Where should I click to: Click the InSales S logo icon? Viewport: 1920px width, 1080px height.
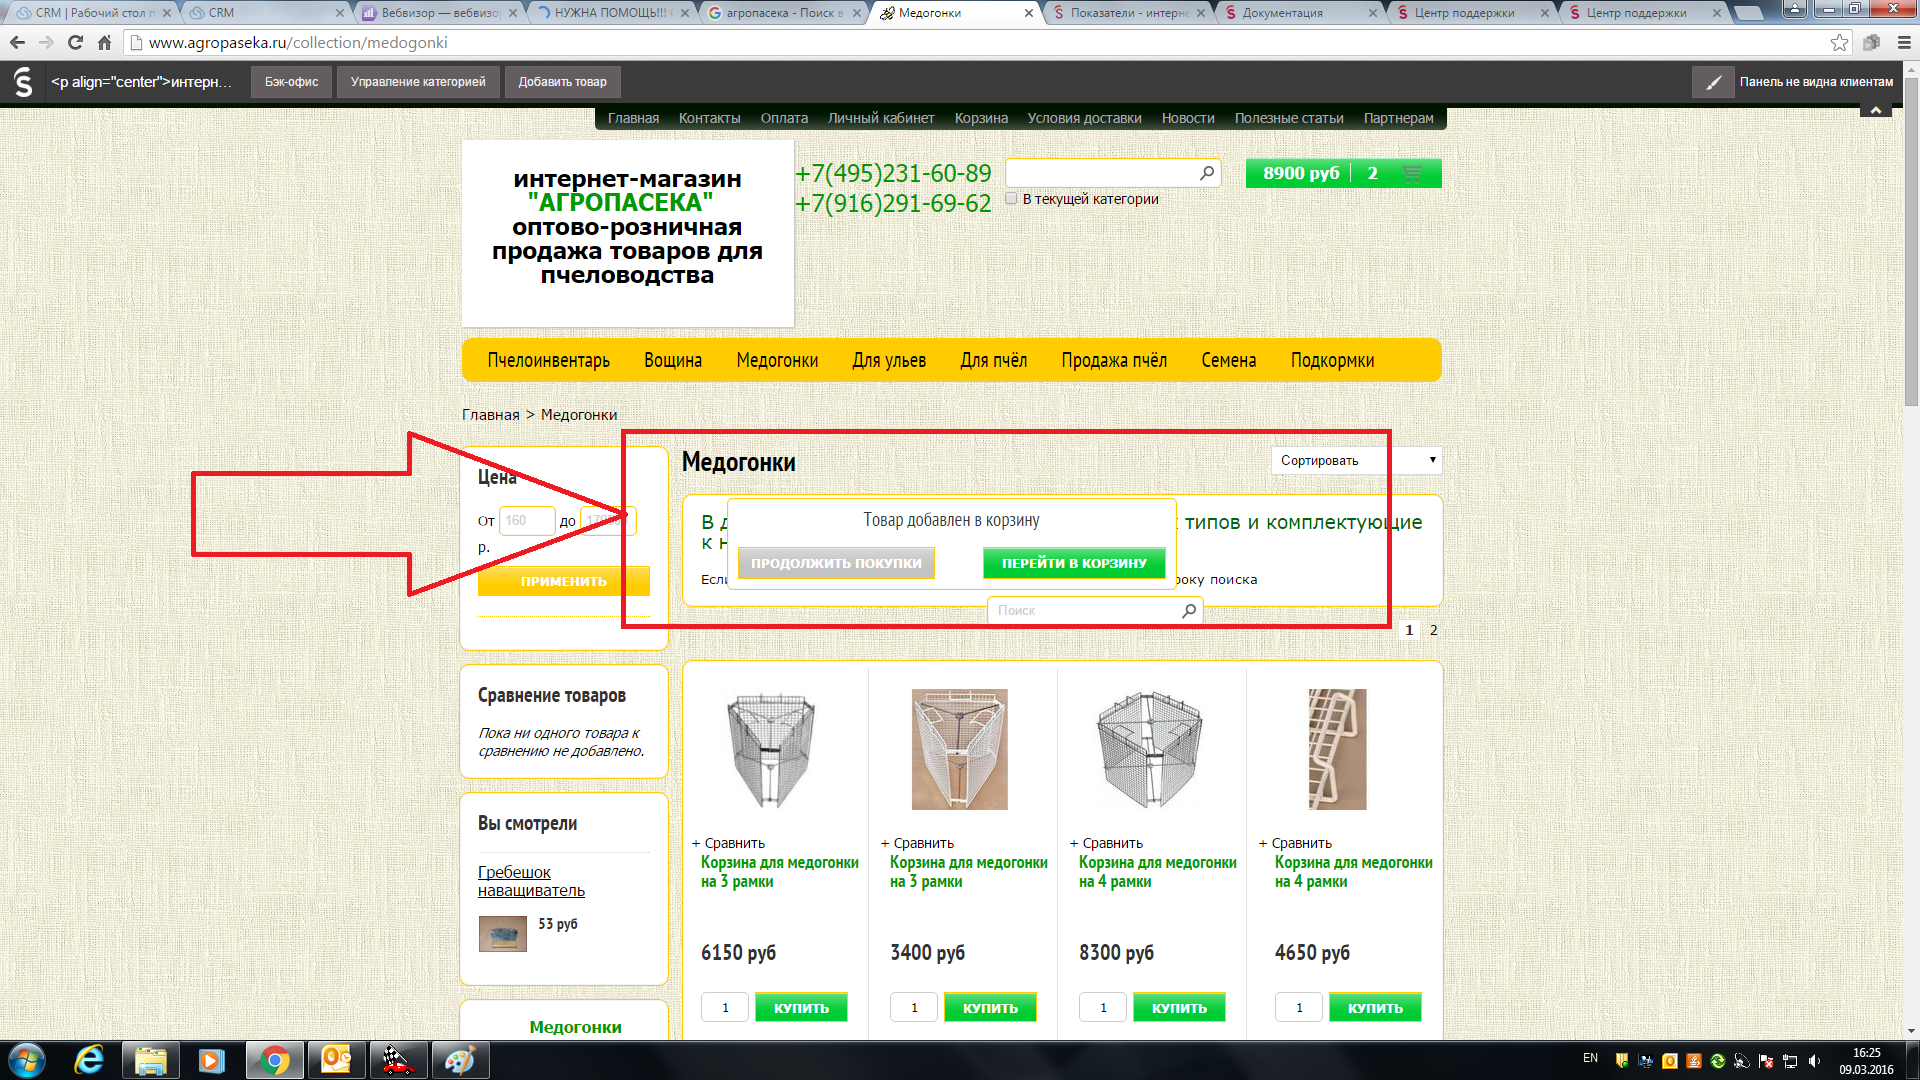click(23, 82)
